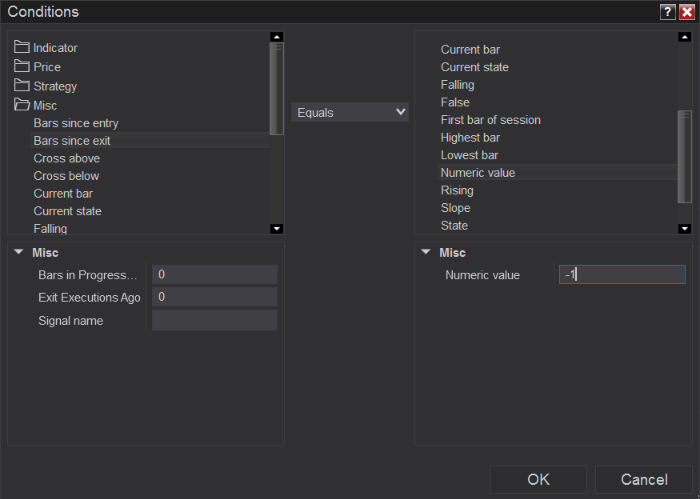Collapse the left Misc properties section
This screenshot has height=499, width=700.
[18, 252]
